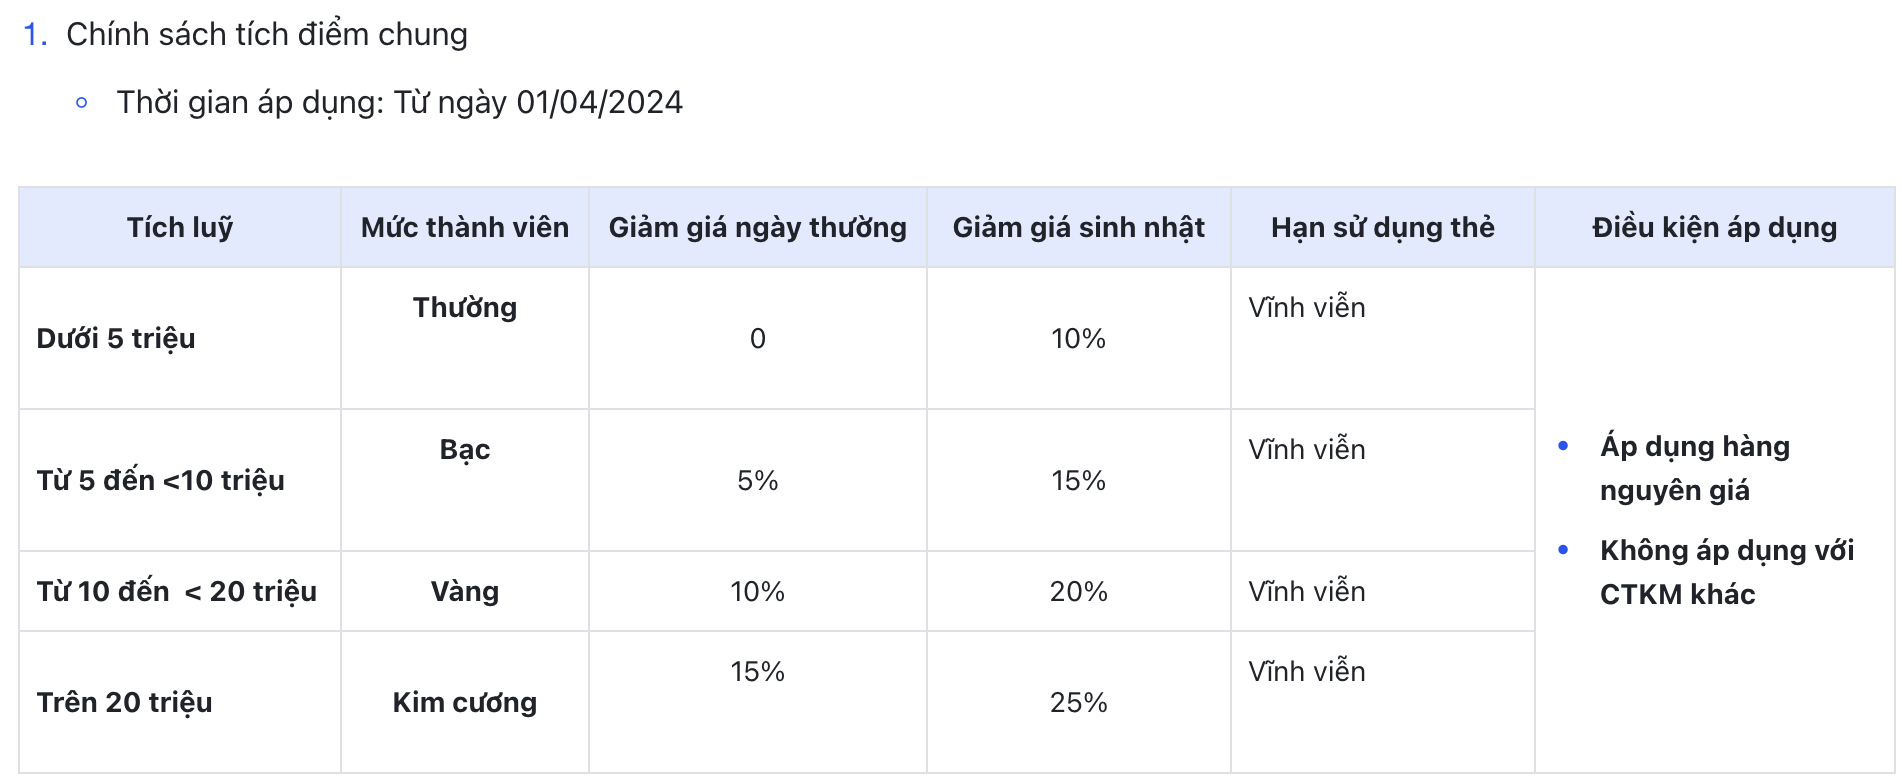Click the "Chính sách tích điểm chung" heading
This screenshot has width=1902, height=780.
266,35
